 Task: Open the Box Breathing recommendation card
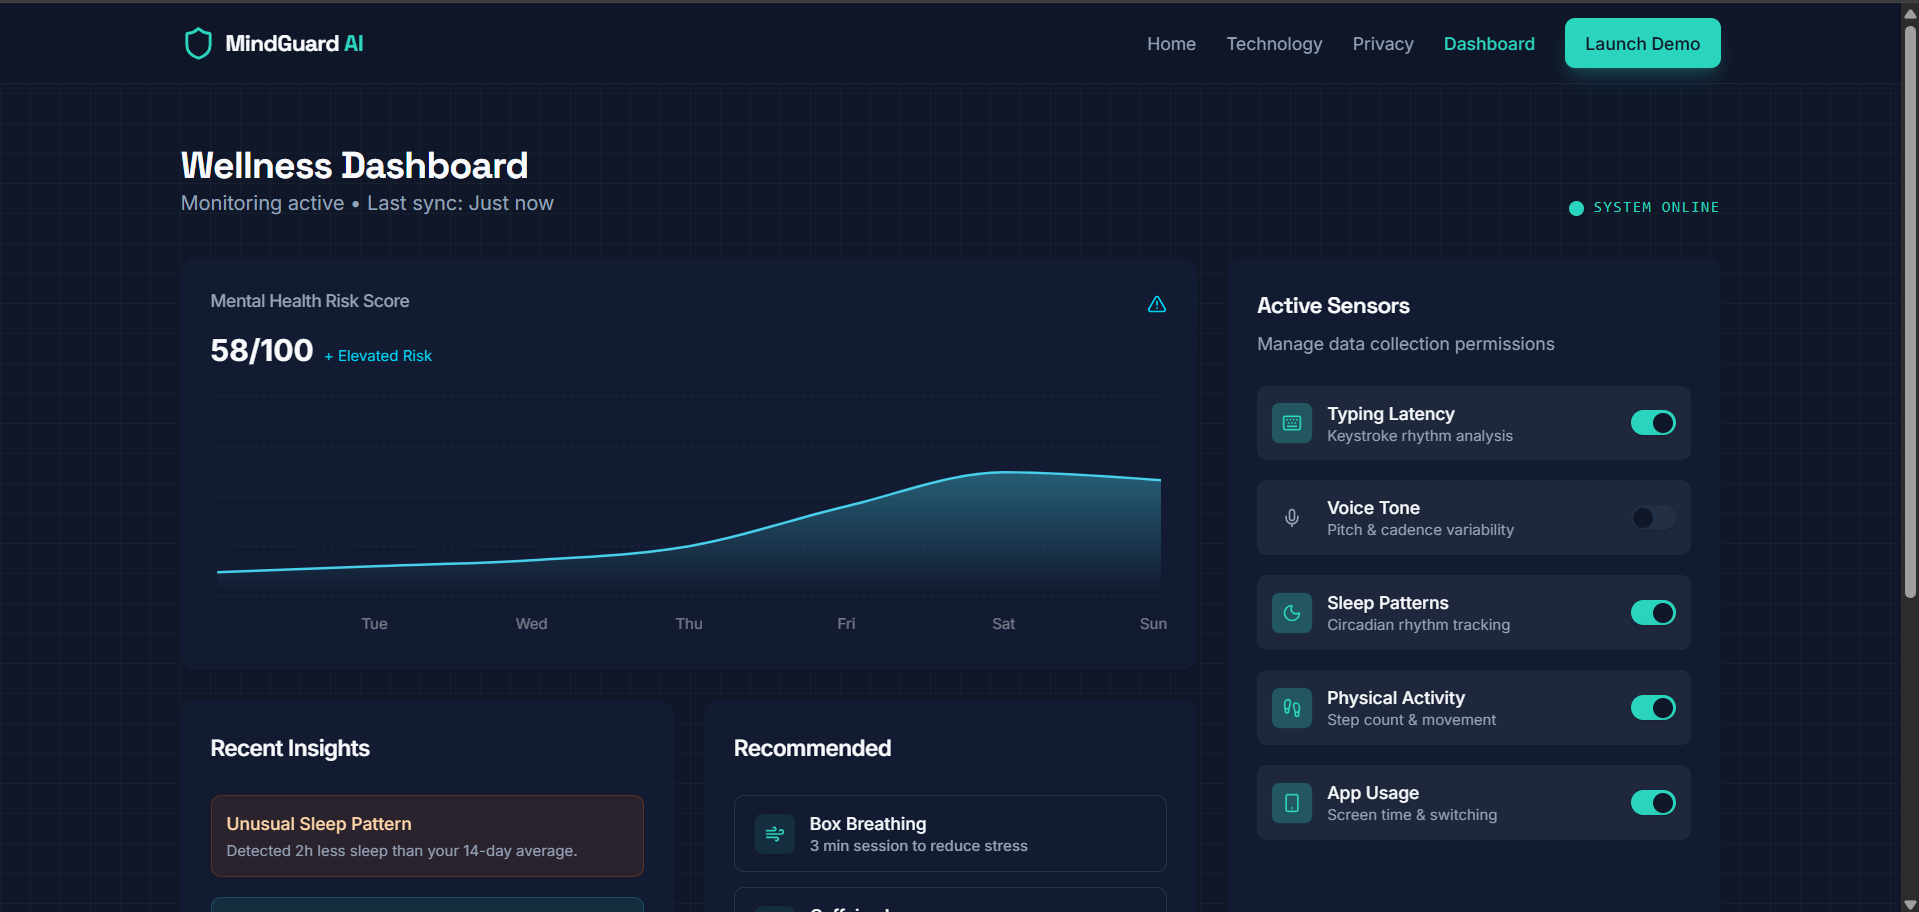click(x=950, y=834)
